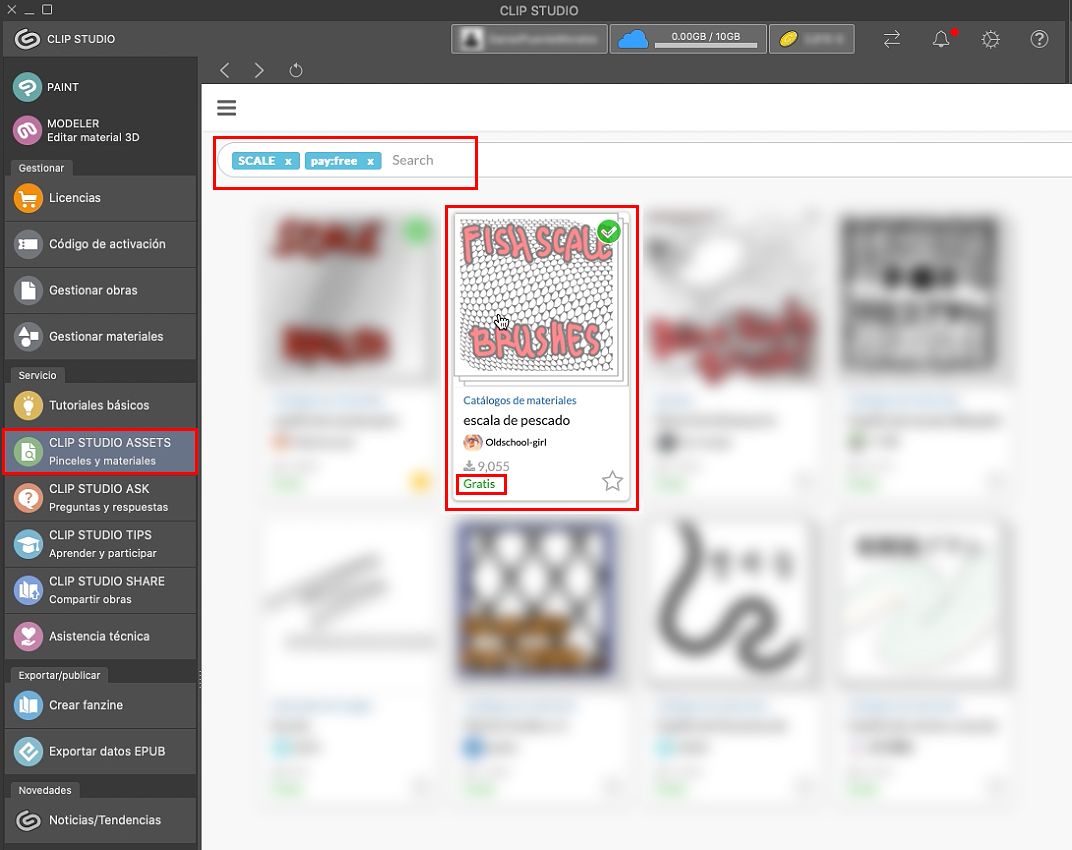Open the help question mark icon
The height and width of the screenshot is (850, 1072).
click(x=1039, y=39)
